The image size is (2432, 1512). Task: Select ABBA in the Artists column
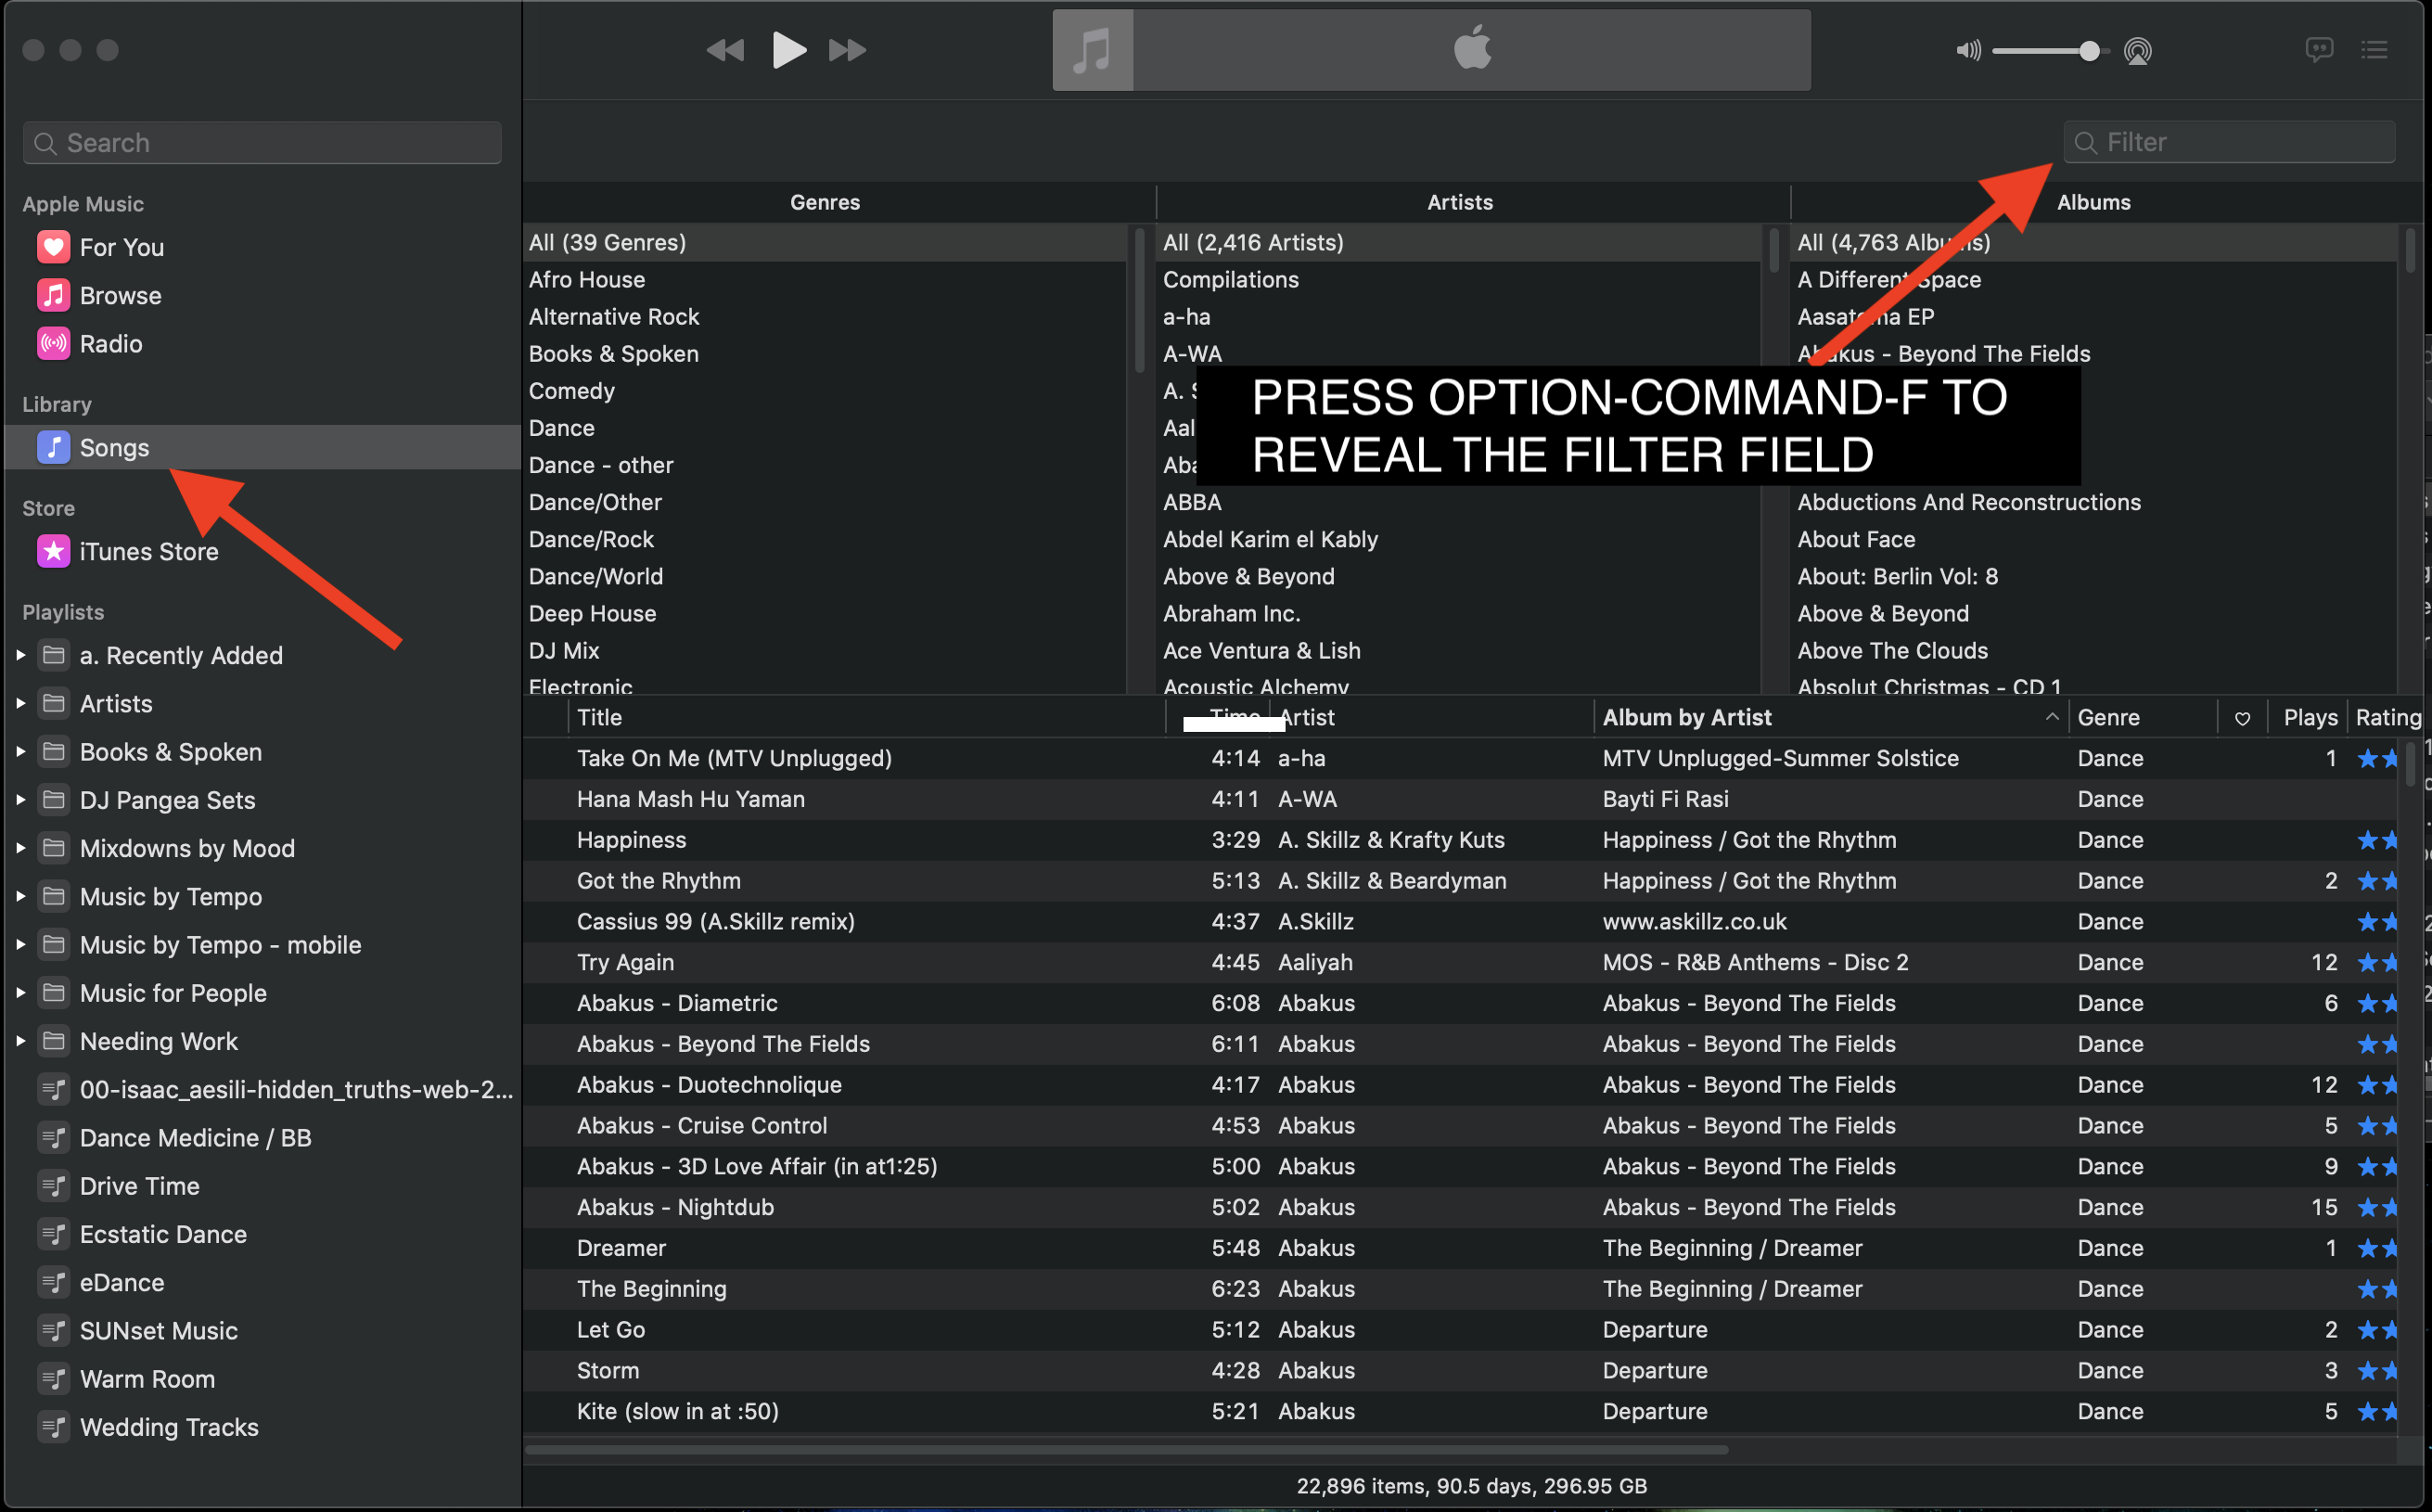(x=1192, y=502)
